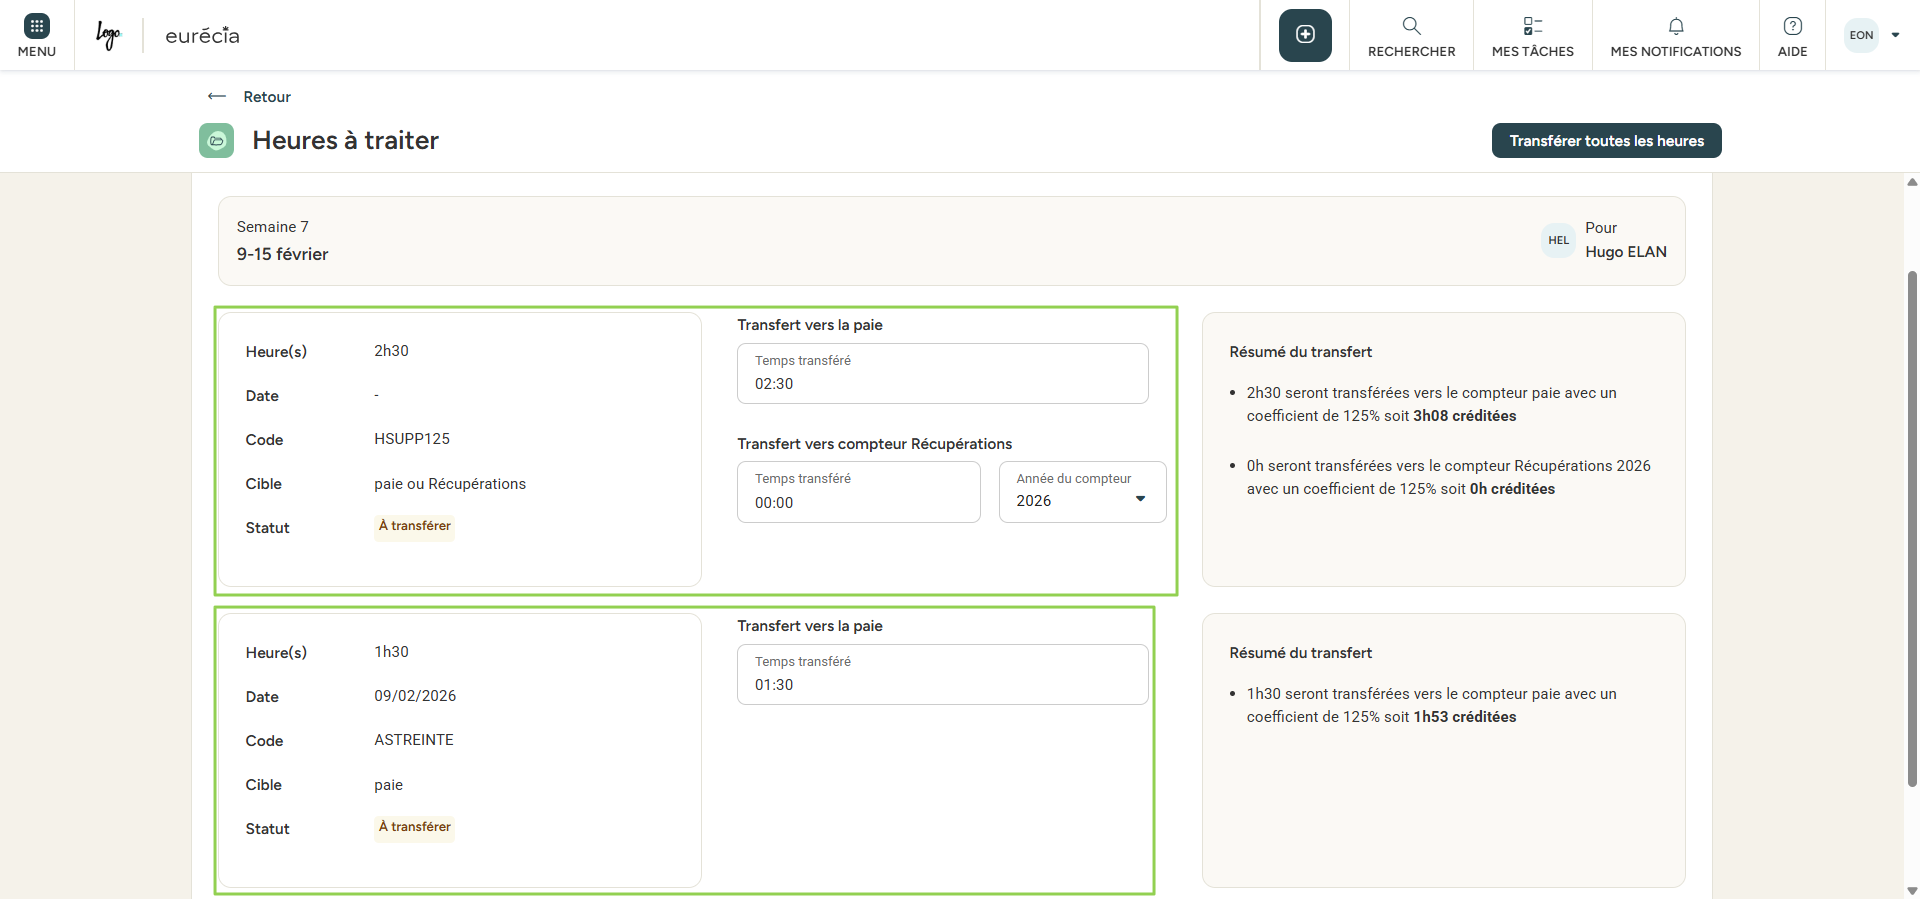Open Mes Notifications bell icon
This screenshot has height=899, width=1920.
point(1676,26)
